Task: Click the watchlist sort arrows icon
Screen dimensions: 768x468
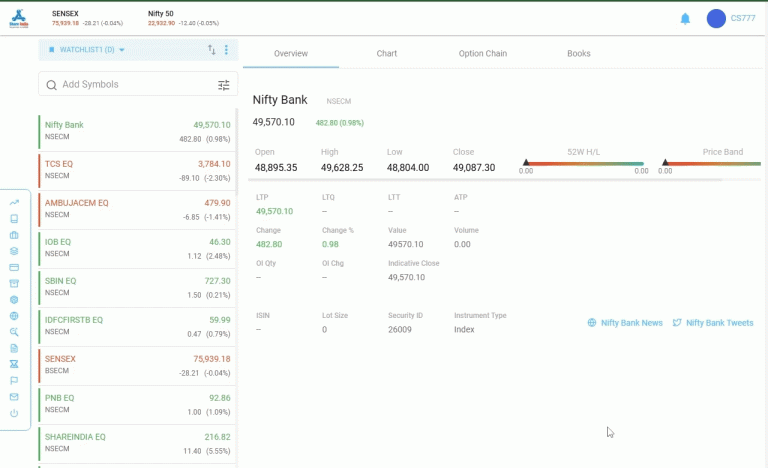Action: click(212, 49)
